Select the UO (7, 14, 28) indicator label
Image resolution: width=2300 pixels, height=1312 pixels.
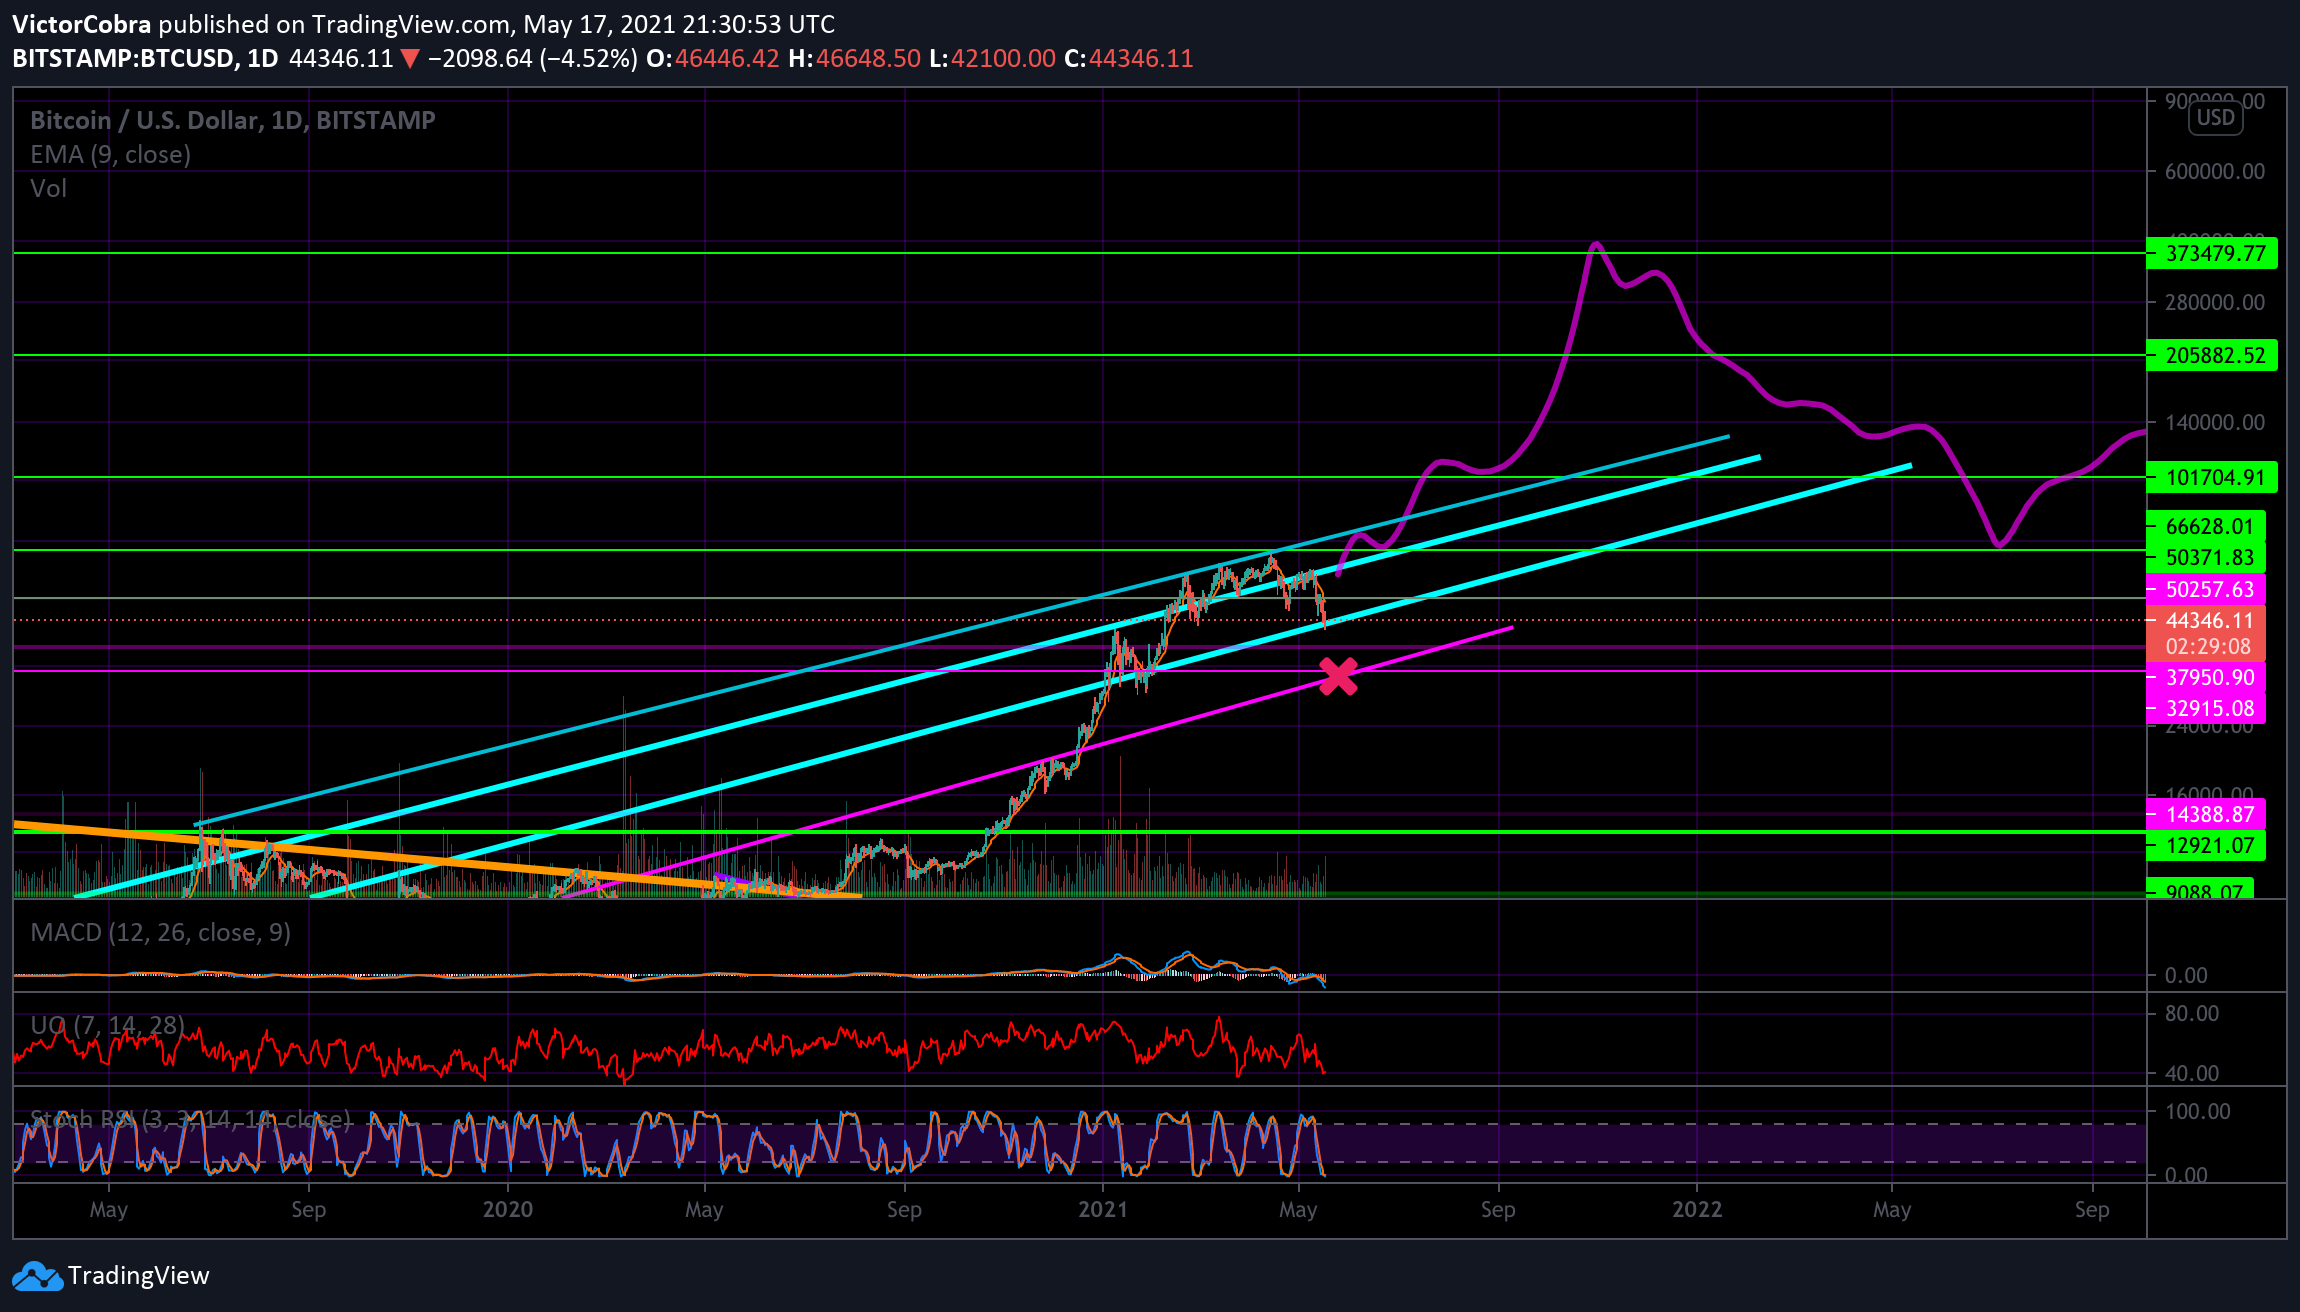coord(108,1024)
